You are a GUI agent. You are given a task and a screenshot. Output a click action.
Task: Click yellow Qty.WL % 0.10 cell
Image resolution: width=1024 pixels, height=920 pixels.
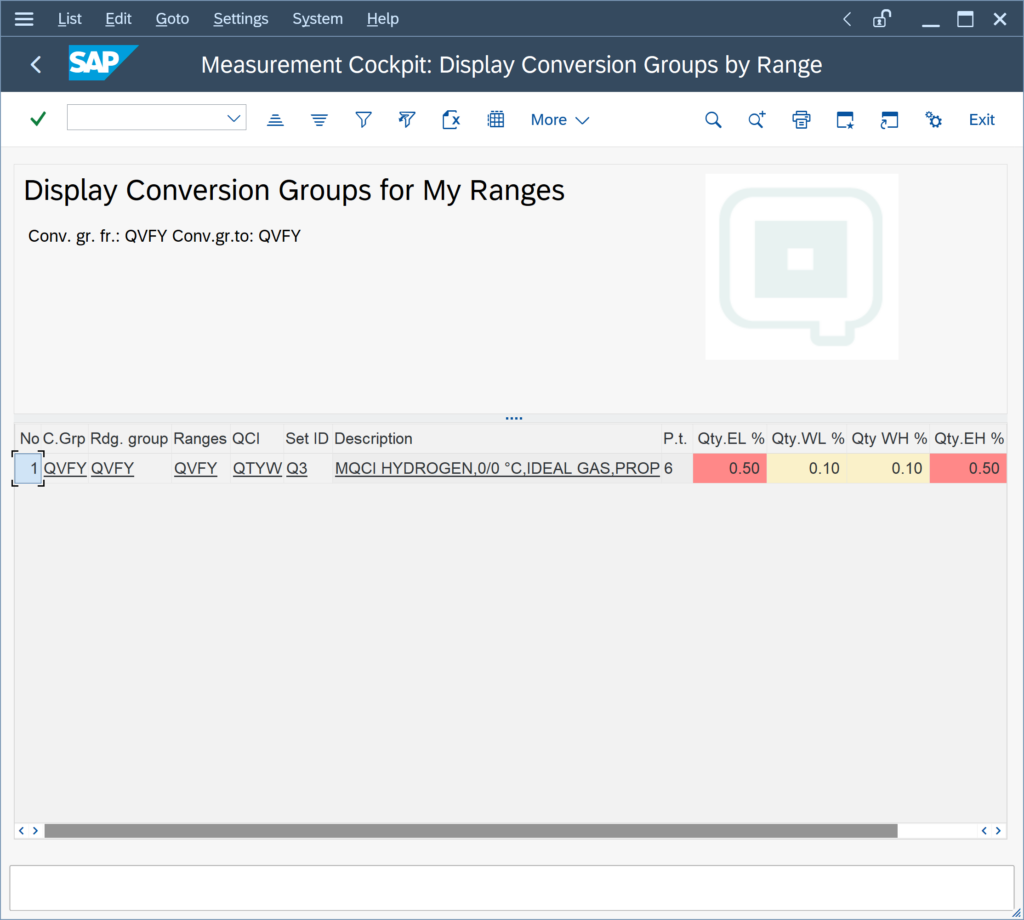tap(807, 468)
